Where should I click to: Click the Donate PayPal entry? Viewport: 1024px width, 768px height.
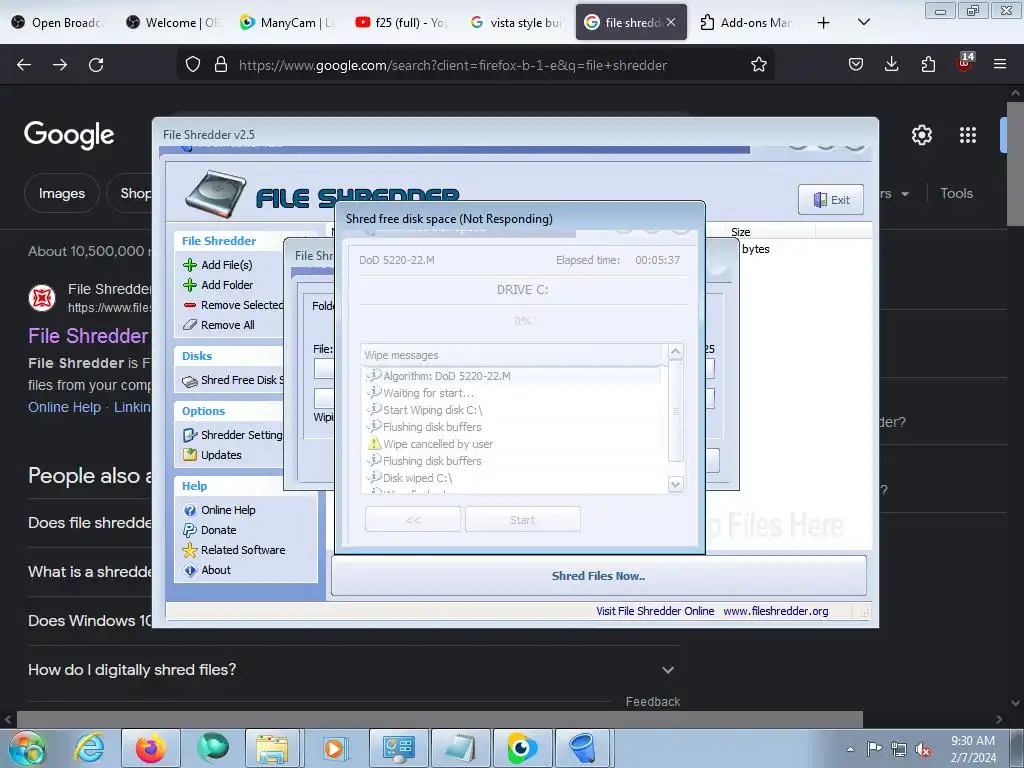(x=210, y=530)
